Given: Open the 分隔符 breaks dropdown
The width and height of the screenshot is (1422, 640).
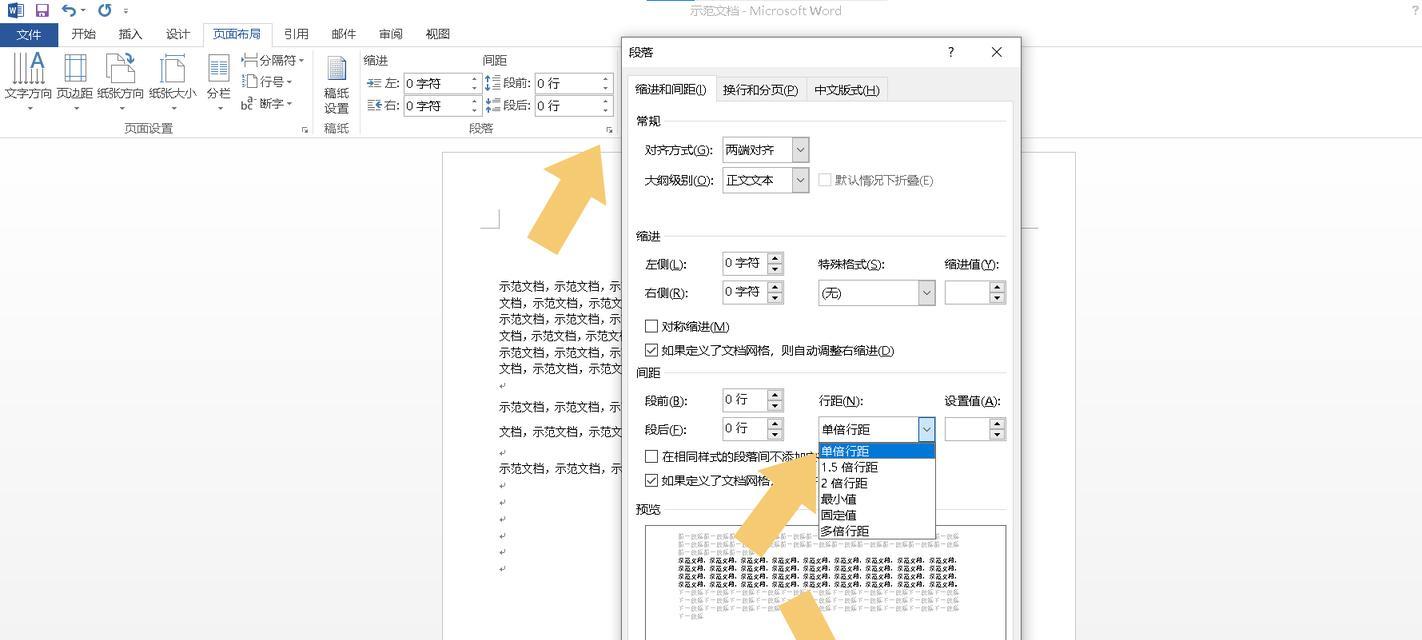Looking at the screenshot, I should pos(273,60).
